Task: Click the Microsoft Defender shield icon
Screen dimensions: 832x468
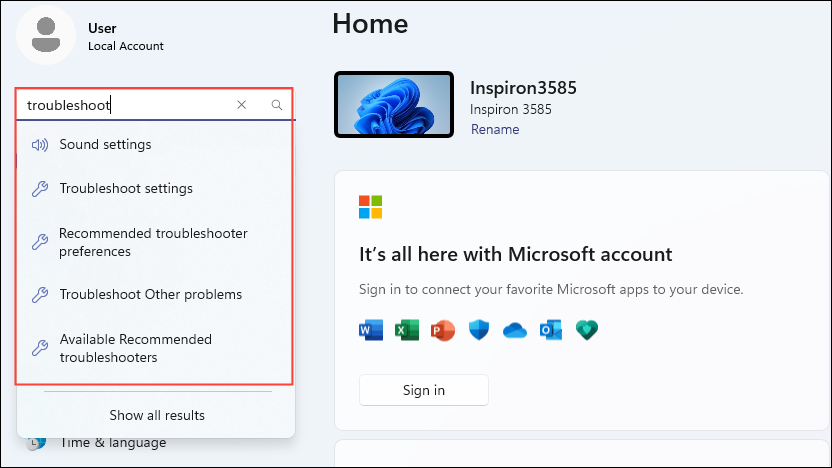Action: [479, 330]
